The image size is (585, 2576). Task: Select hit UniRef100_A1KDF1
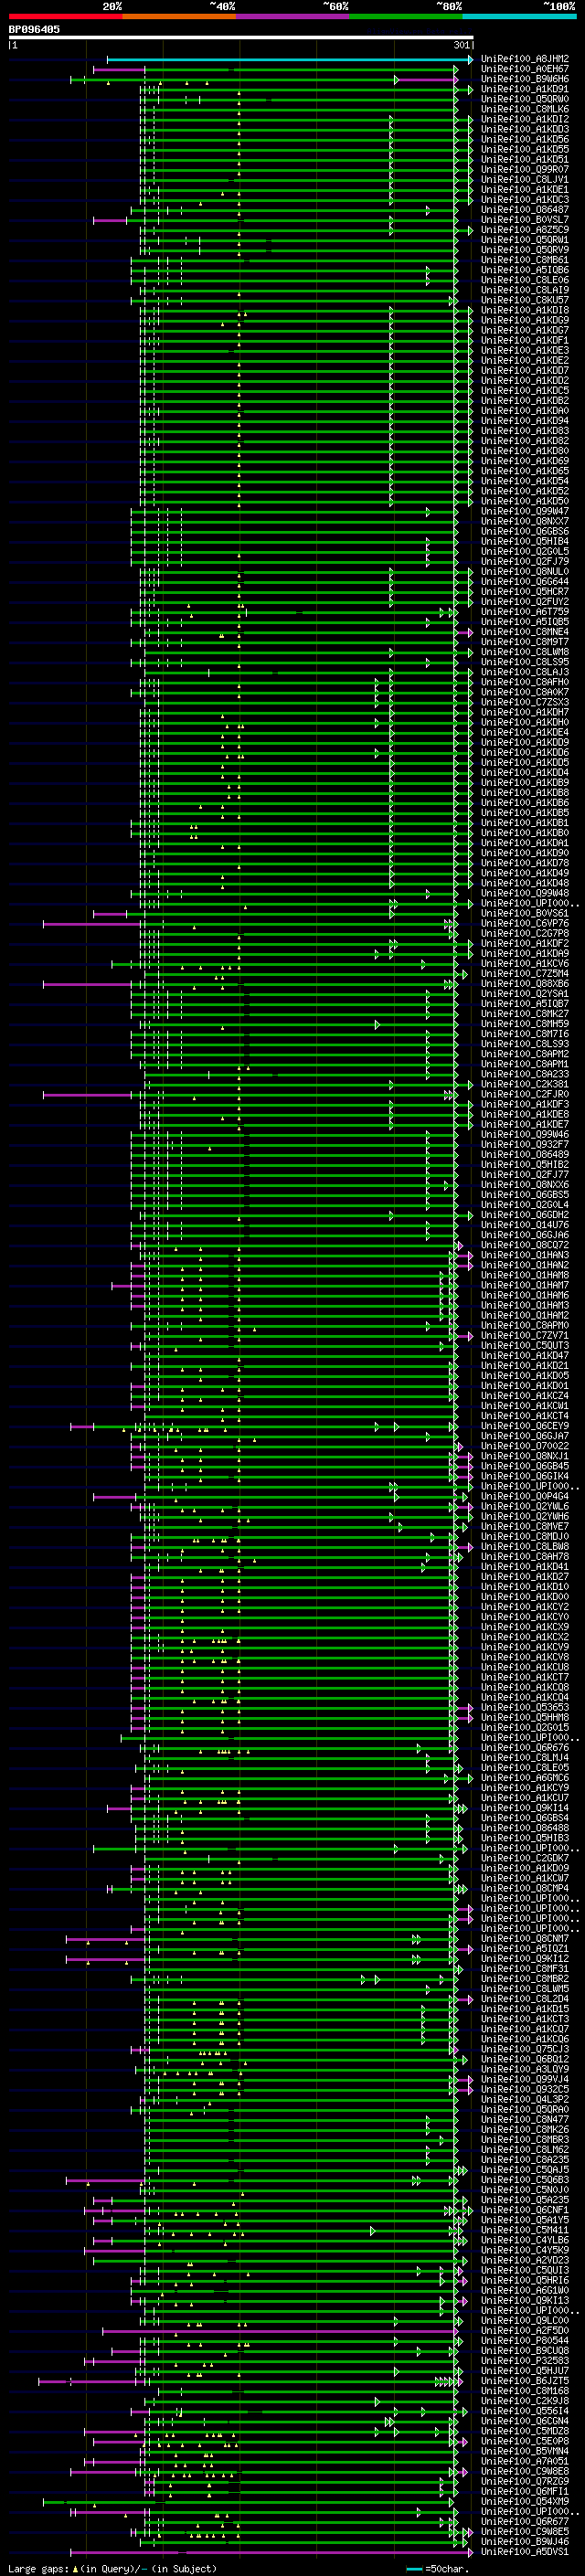pyautogui.click(x=525, y=340)
